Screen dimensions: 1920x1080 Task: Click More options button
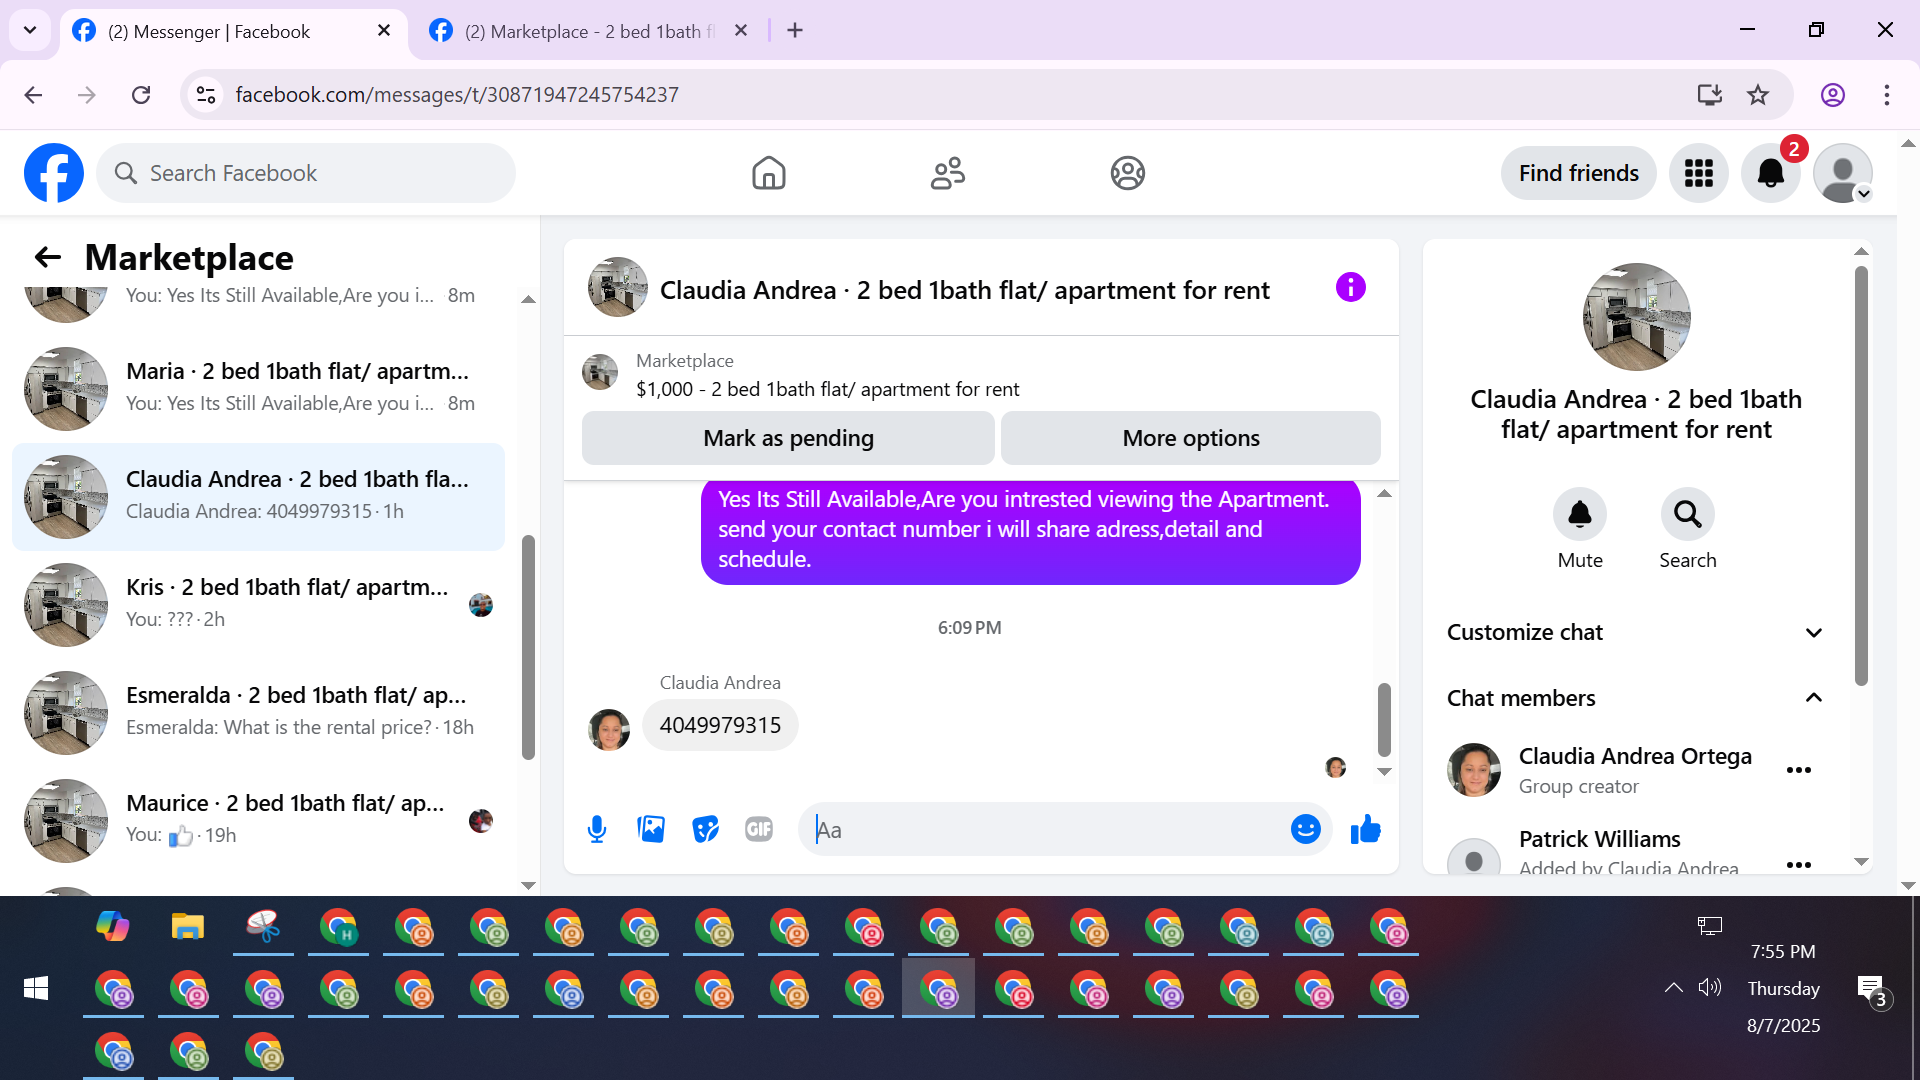[1191, 438]
